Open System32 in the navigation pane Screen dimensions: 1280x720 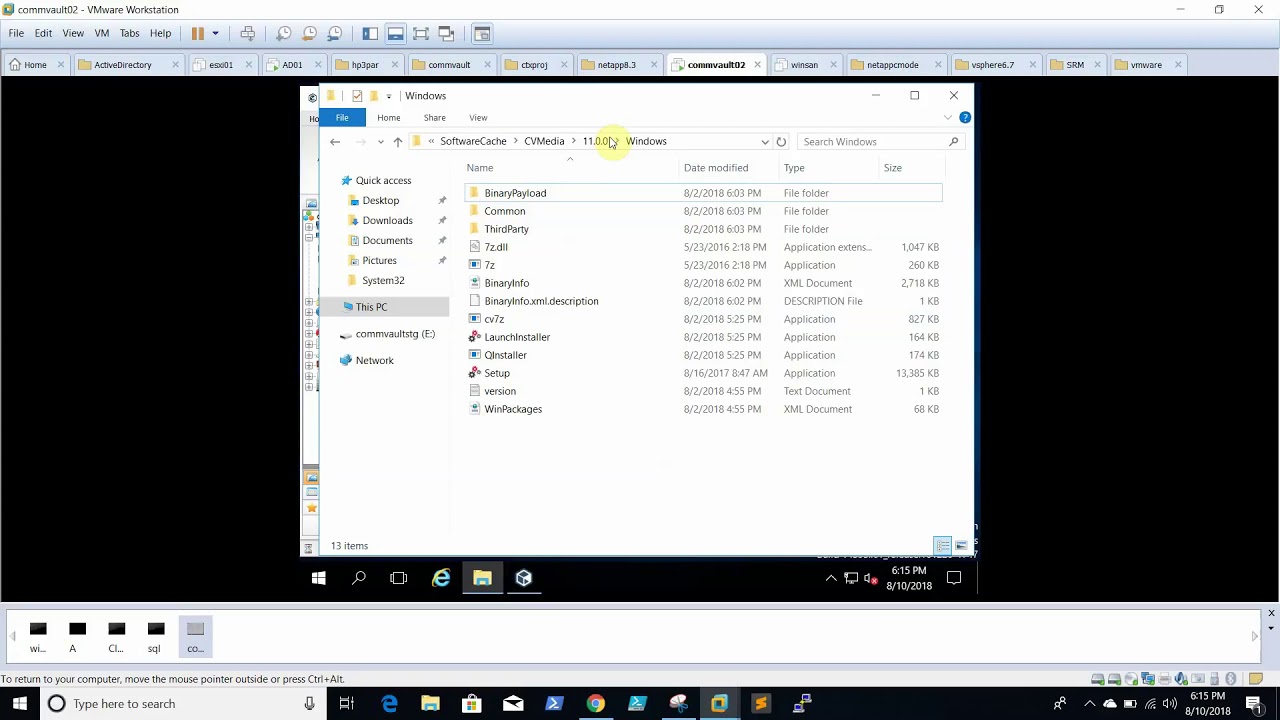point(383,281)
